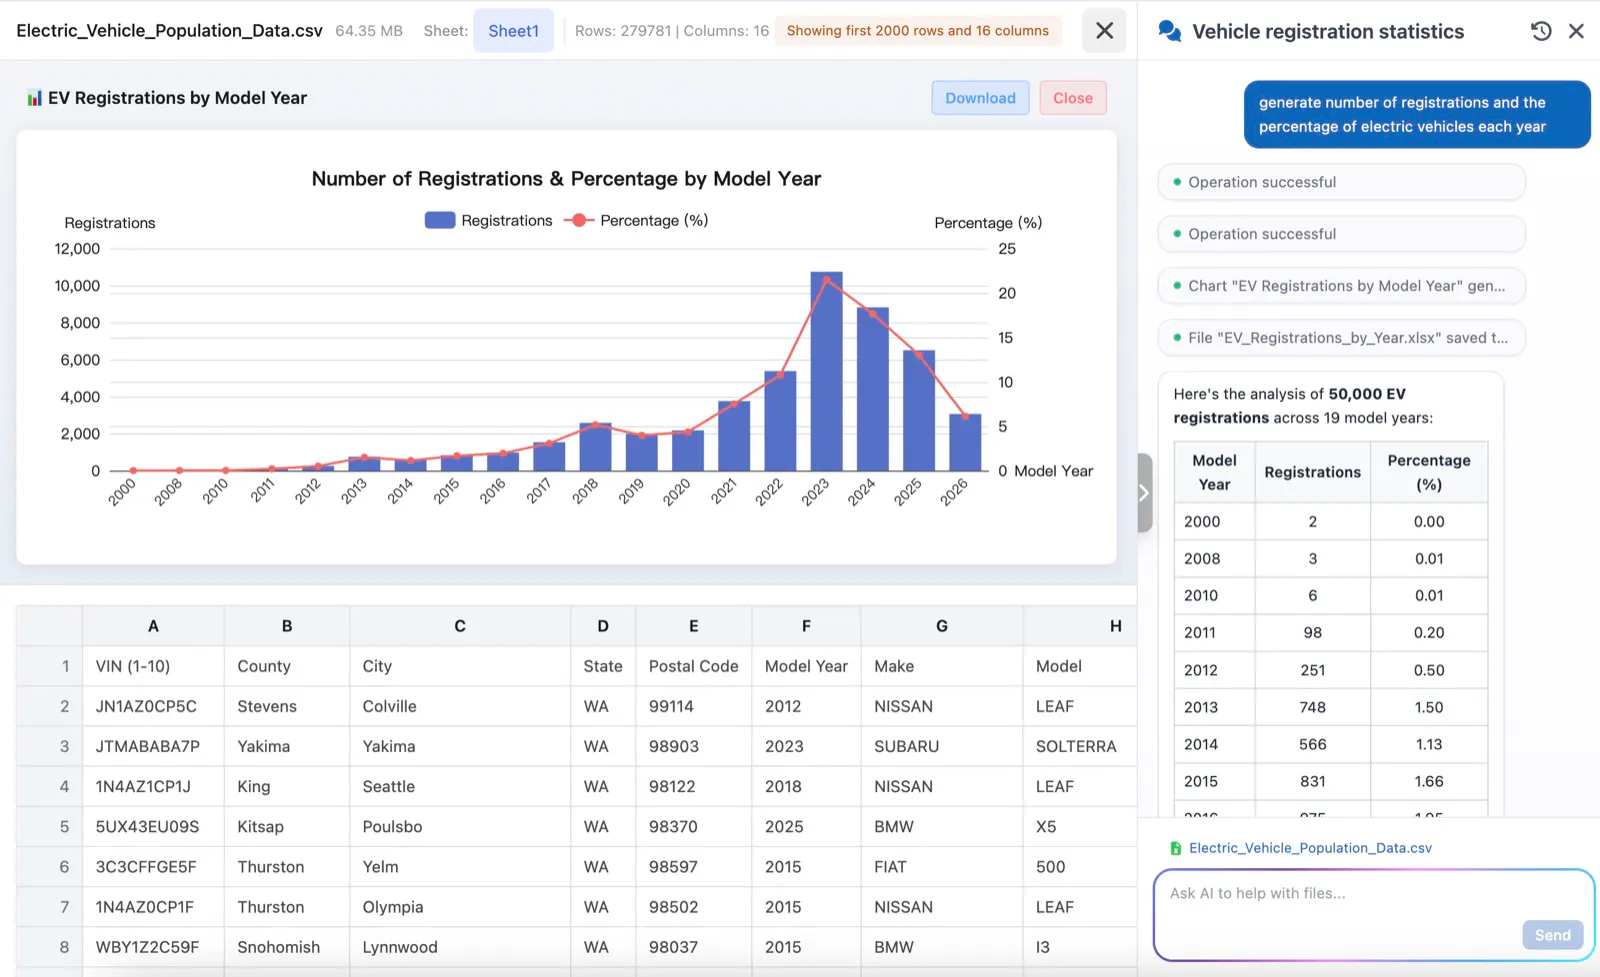Viewport: 1600px width, 977px height.
Task: Click the 2023 bar in the chart
Action: (x=826, y=371)
